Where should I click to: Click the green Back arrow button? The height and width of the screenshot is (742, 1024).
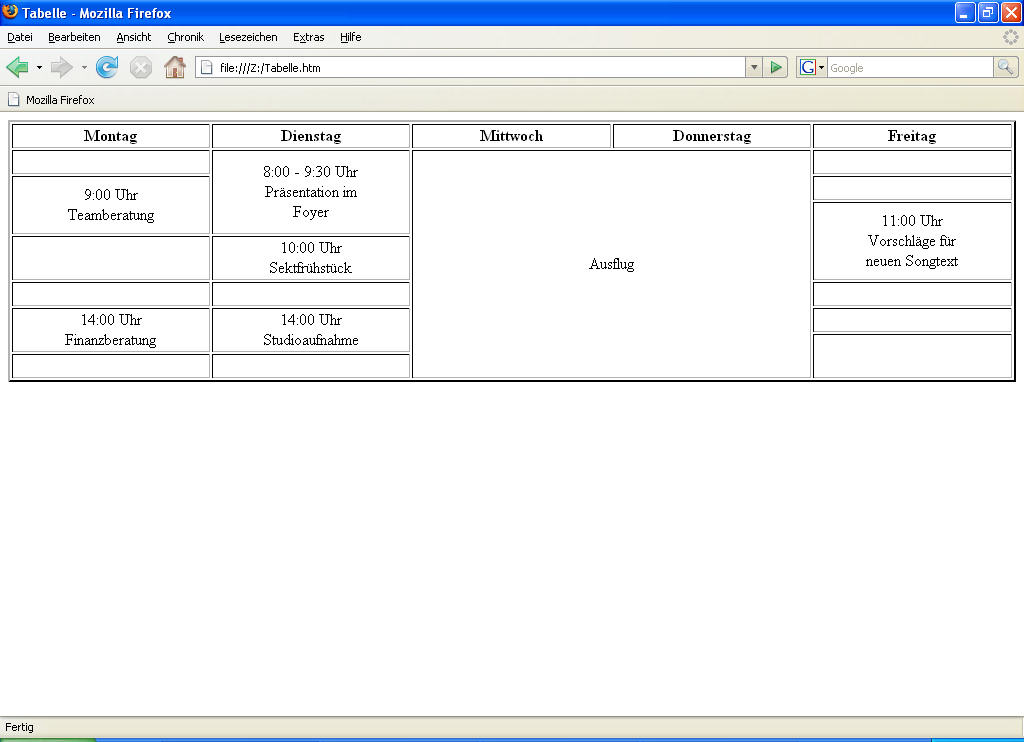[17, 67]
